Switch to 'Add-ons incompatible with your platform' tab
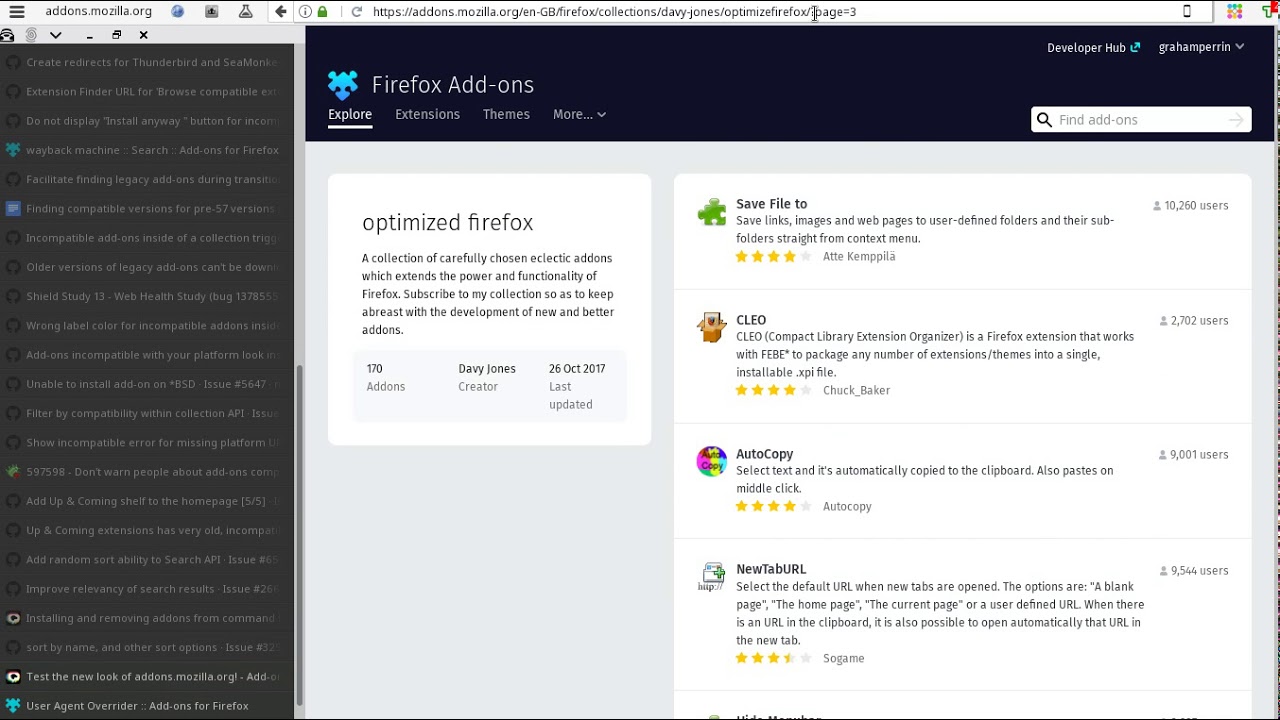This screenshot has height=720, width=1280. coord(146,355)
